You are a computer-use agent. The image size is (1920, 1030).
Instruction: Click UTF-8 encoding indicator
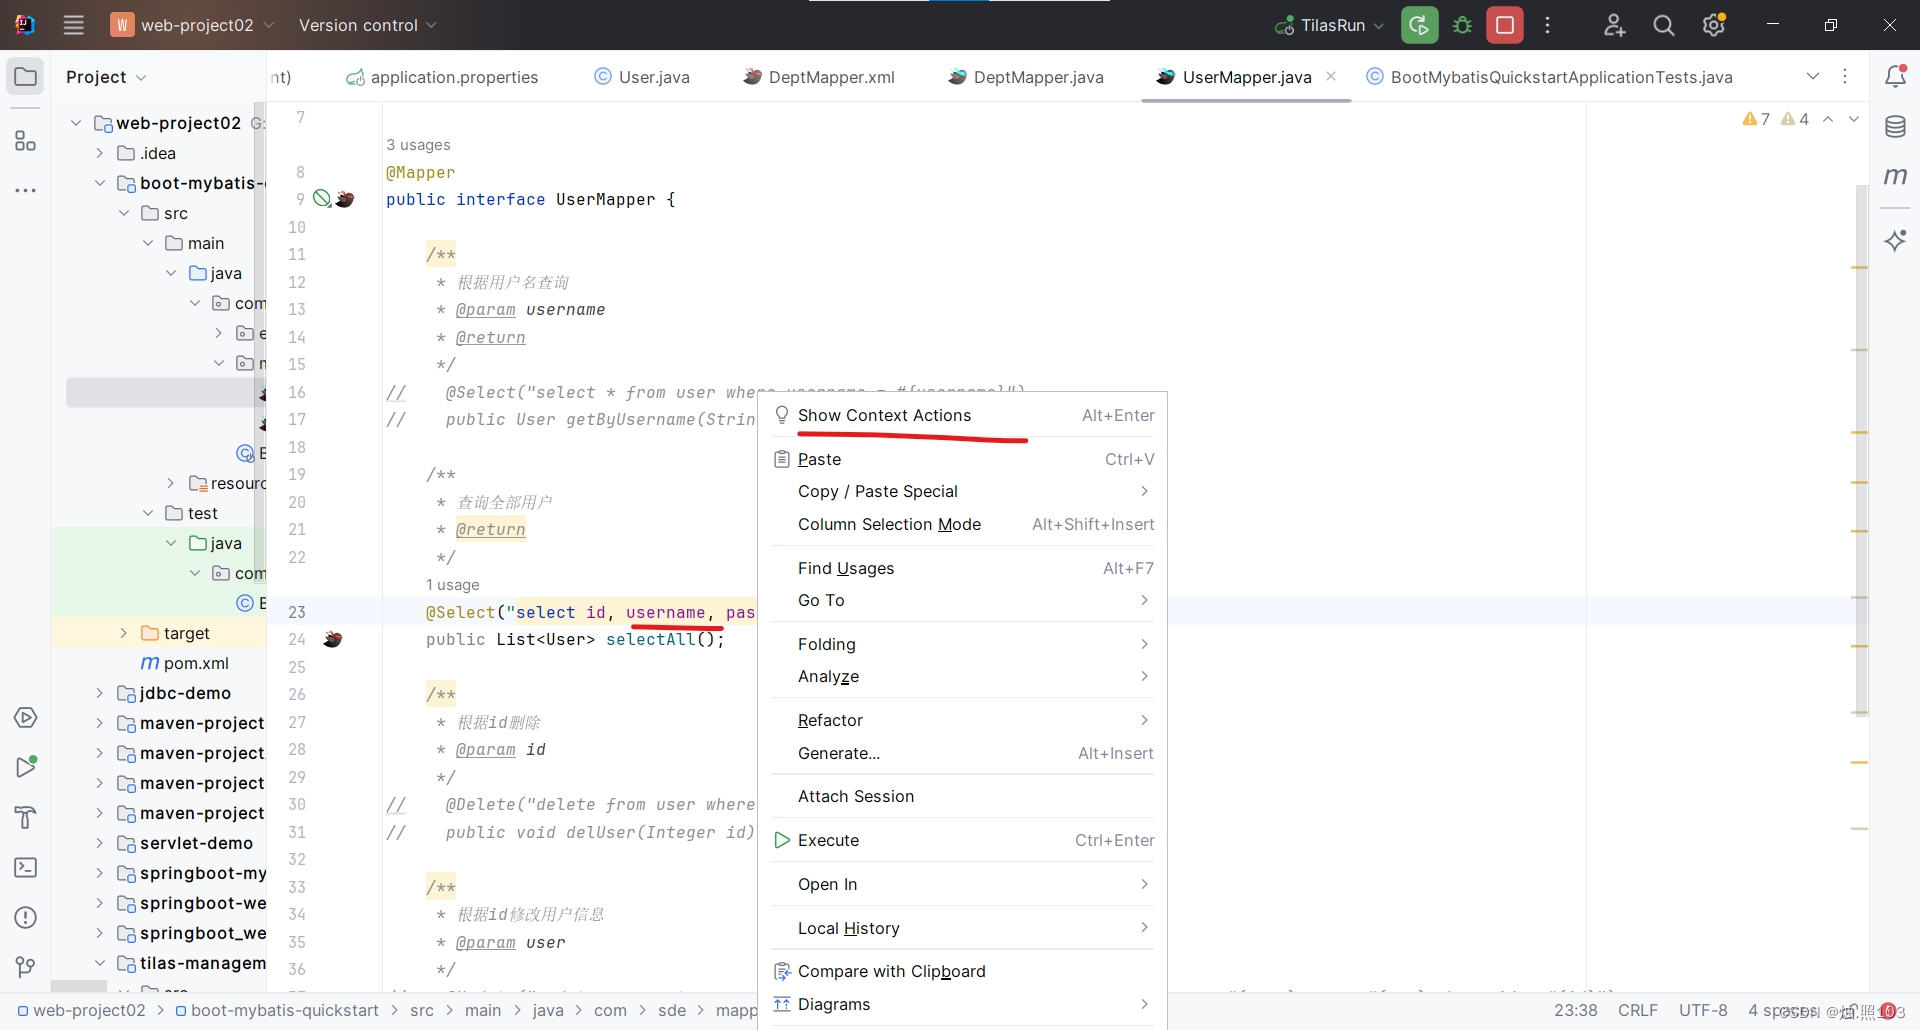click(x=1703, y=1010)
